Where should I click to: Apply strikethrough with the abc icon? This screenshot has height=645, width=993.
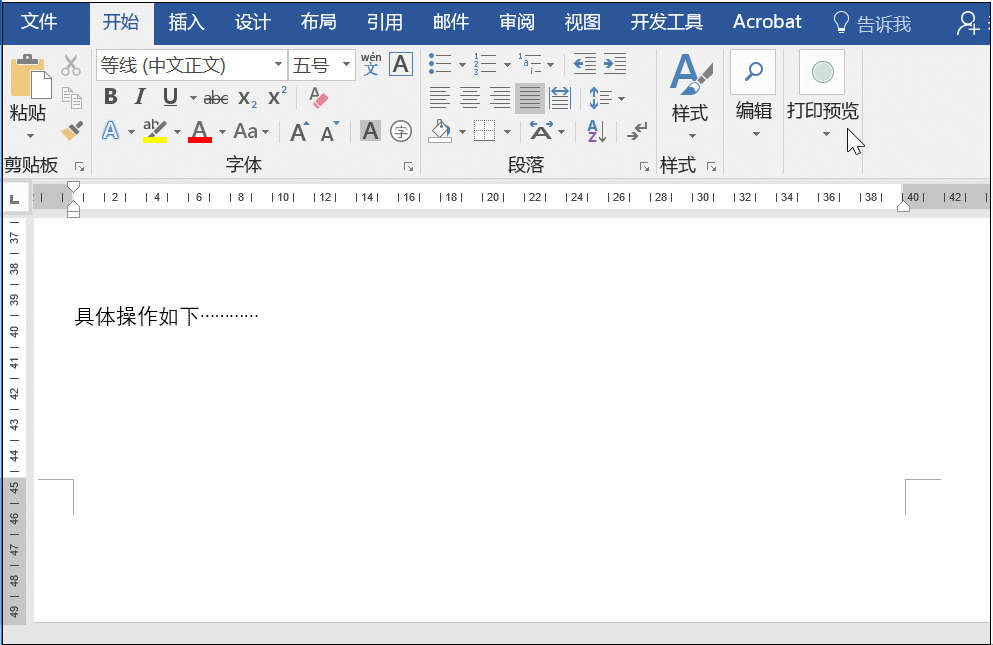[215, 98]
